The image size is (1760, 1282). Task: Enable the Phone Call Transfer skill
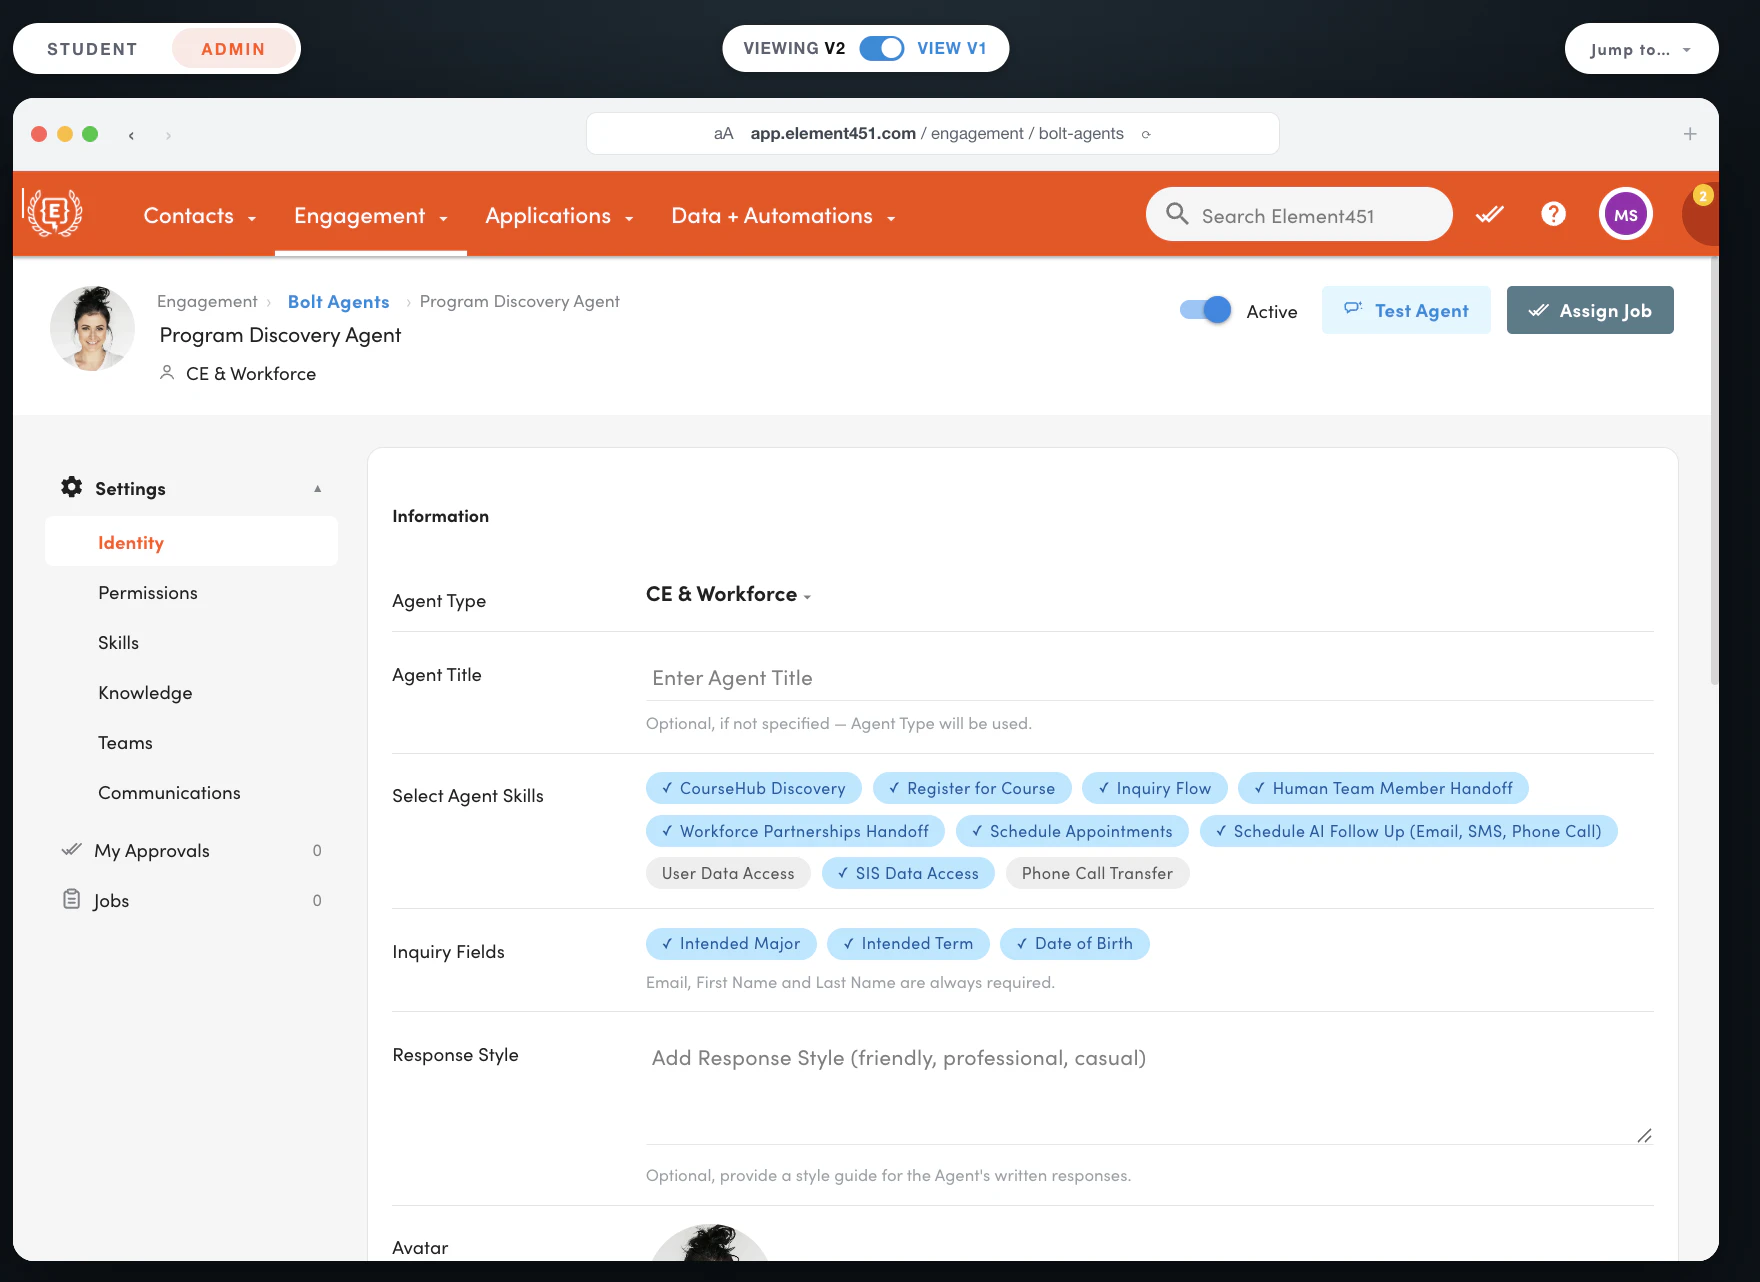1098,873
